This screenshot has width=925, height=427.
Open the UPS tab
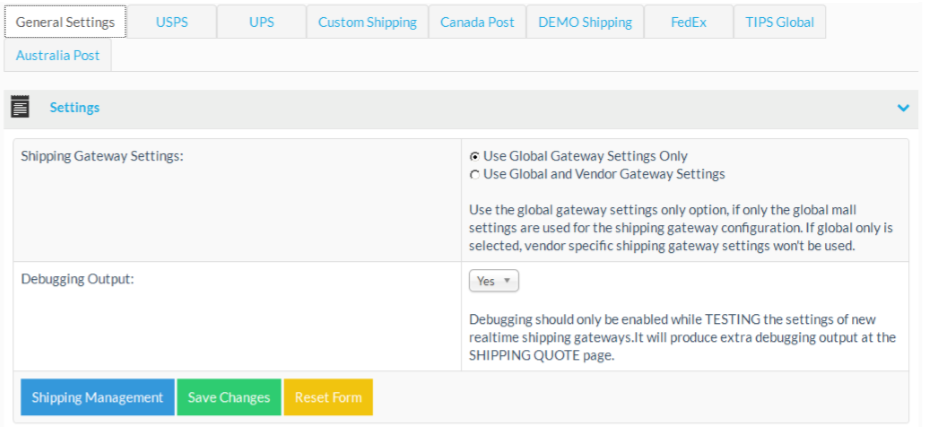click(261, 22)
